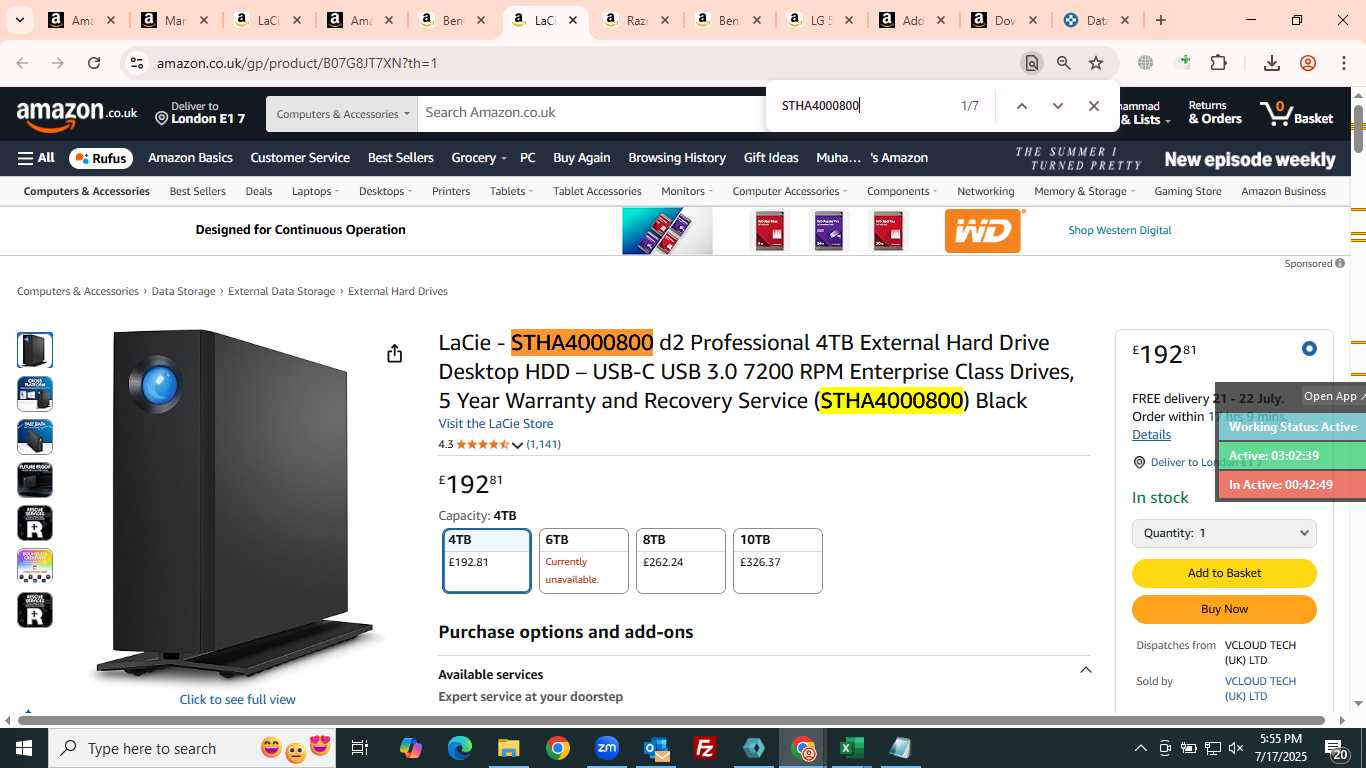1366x768 pixels.
Task: Open FileZilla from the taskbar
Action: tap(705, 748)
